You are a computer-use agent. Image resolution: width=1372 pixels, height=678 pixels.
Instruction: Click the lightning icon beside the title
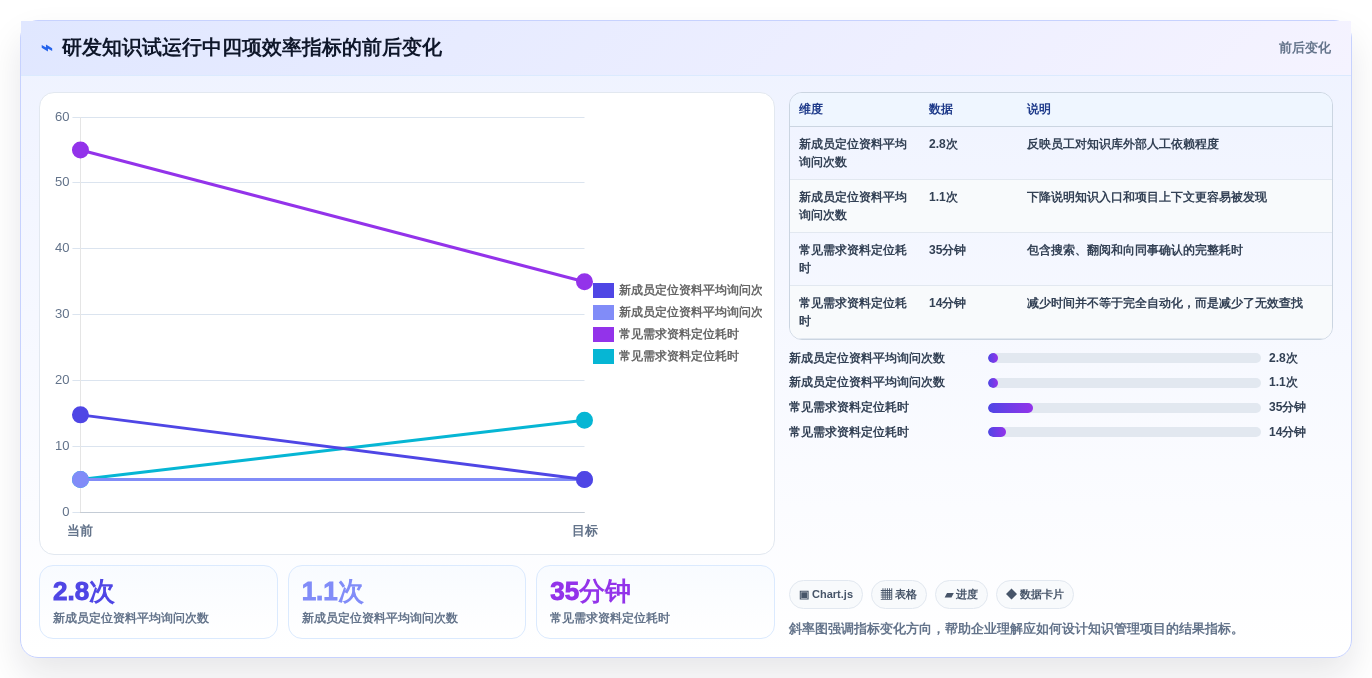click(47, 48)
